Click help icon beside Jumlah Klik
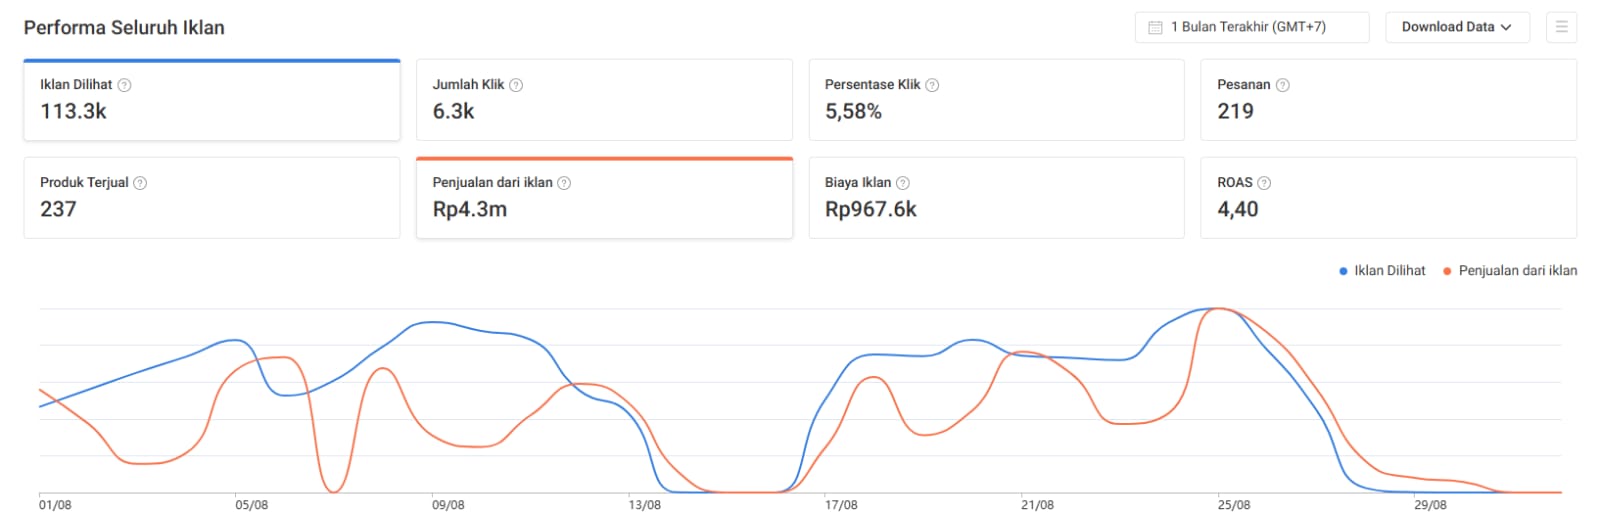1600x517 pixels. tap(516, 85)
